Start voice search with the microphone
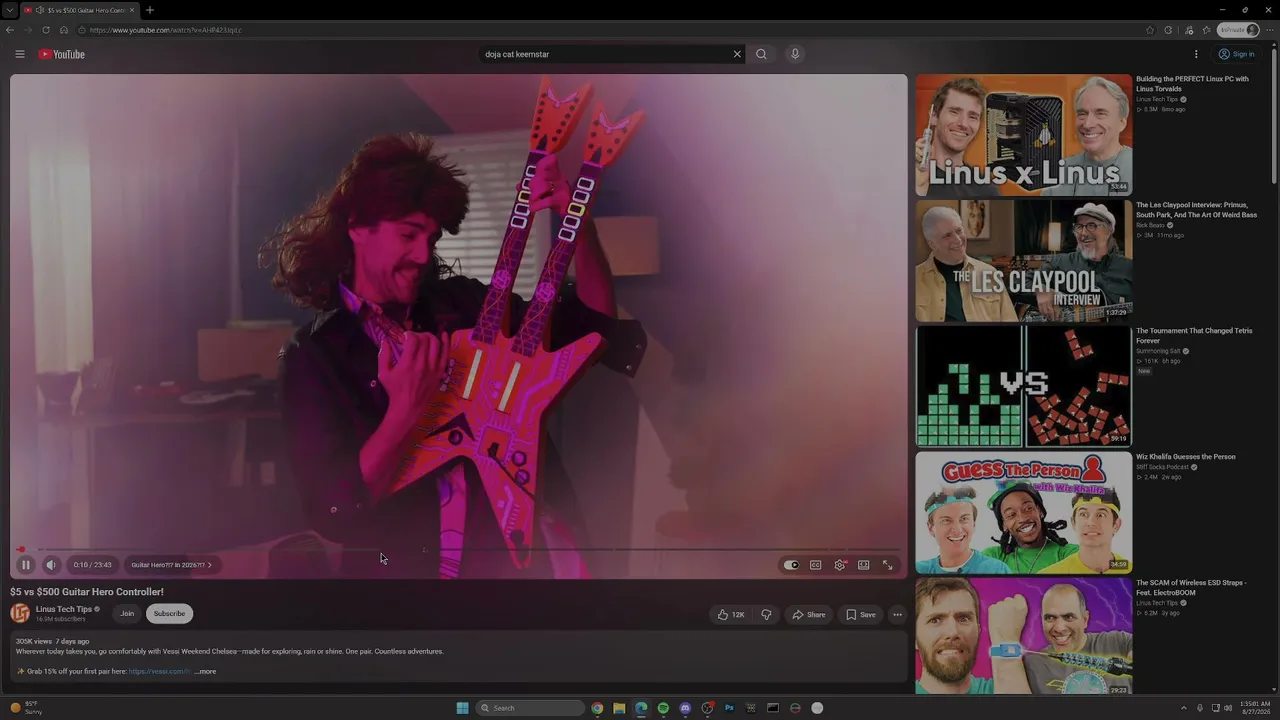Viewport: 1280px width, 720px height. point(795,54)
